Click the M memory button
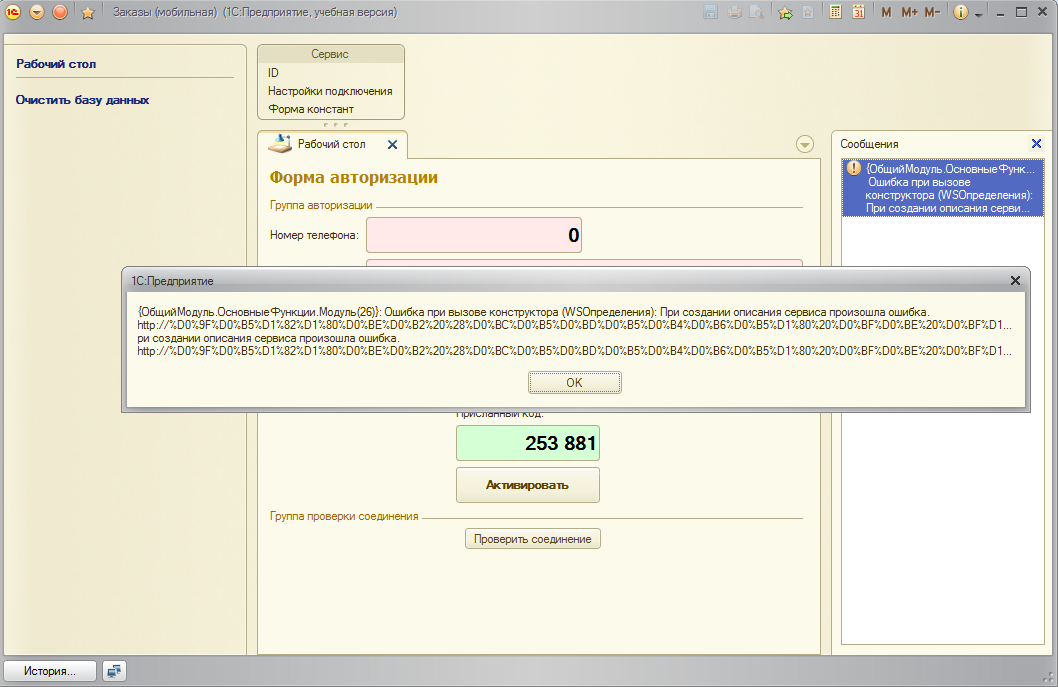 click(886, 12)
